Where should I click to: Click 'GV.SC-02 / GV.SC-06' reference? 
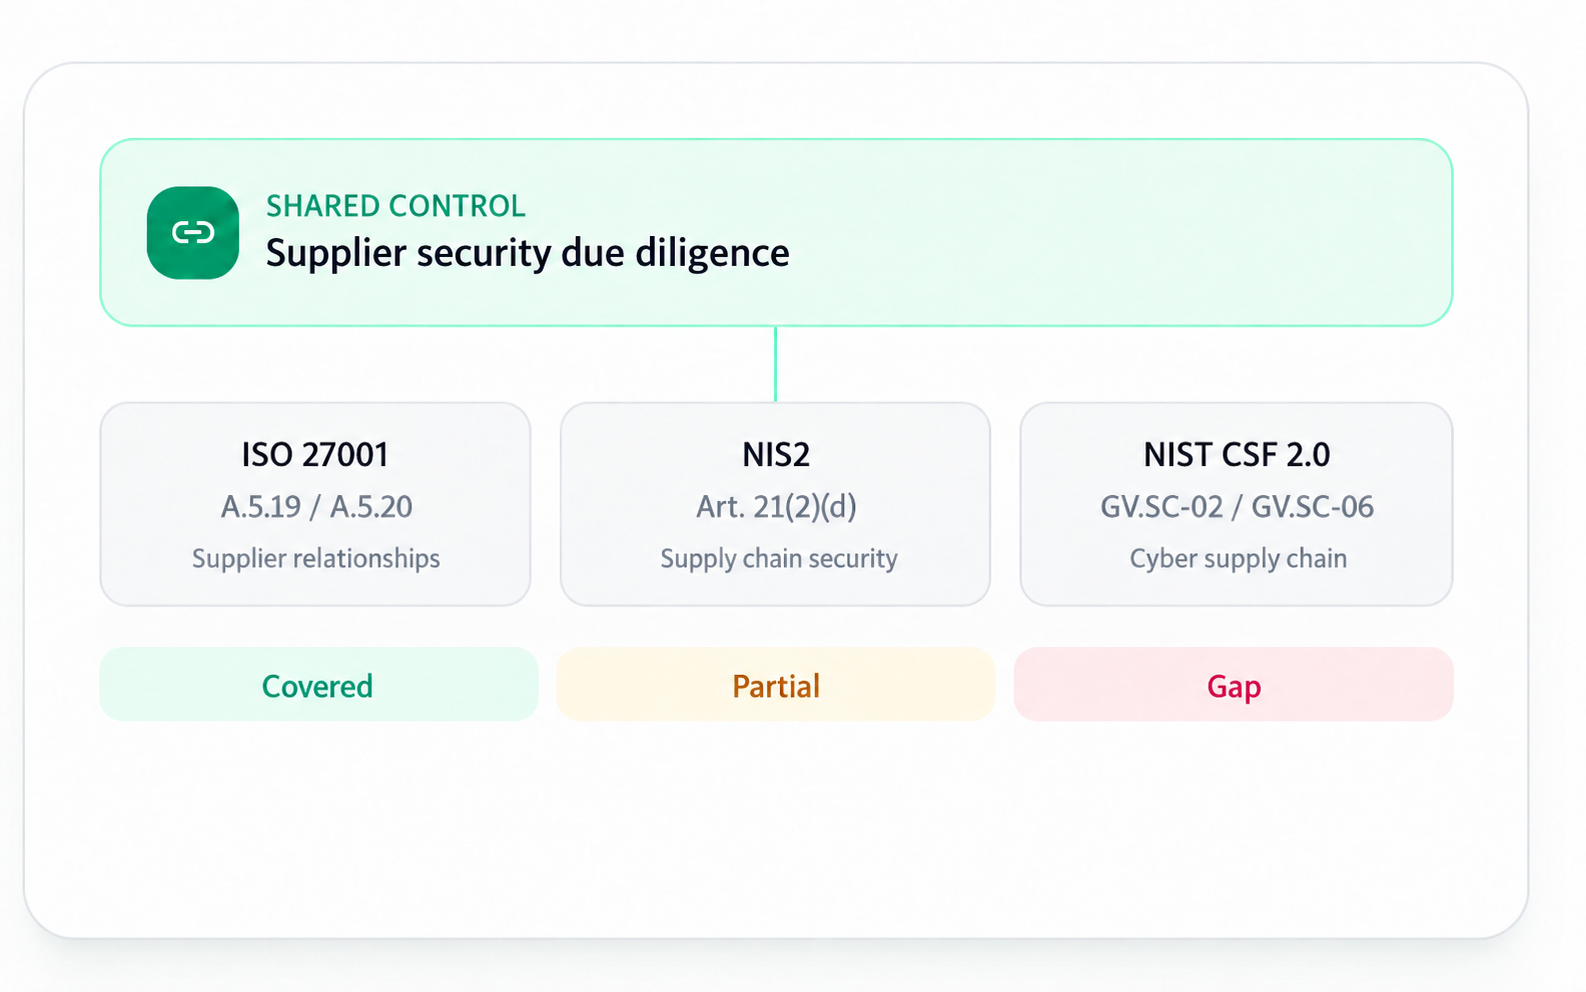point(1237,507)
